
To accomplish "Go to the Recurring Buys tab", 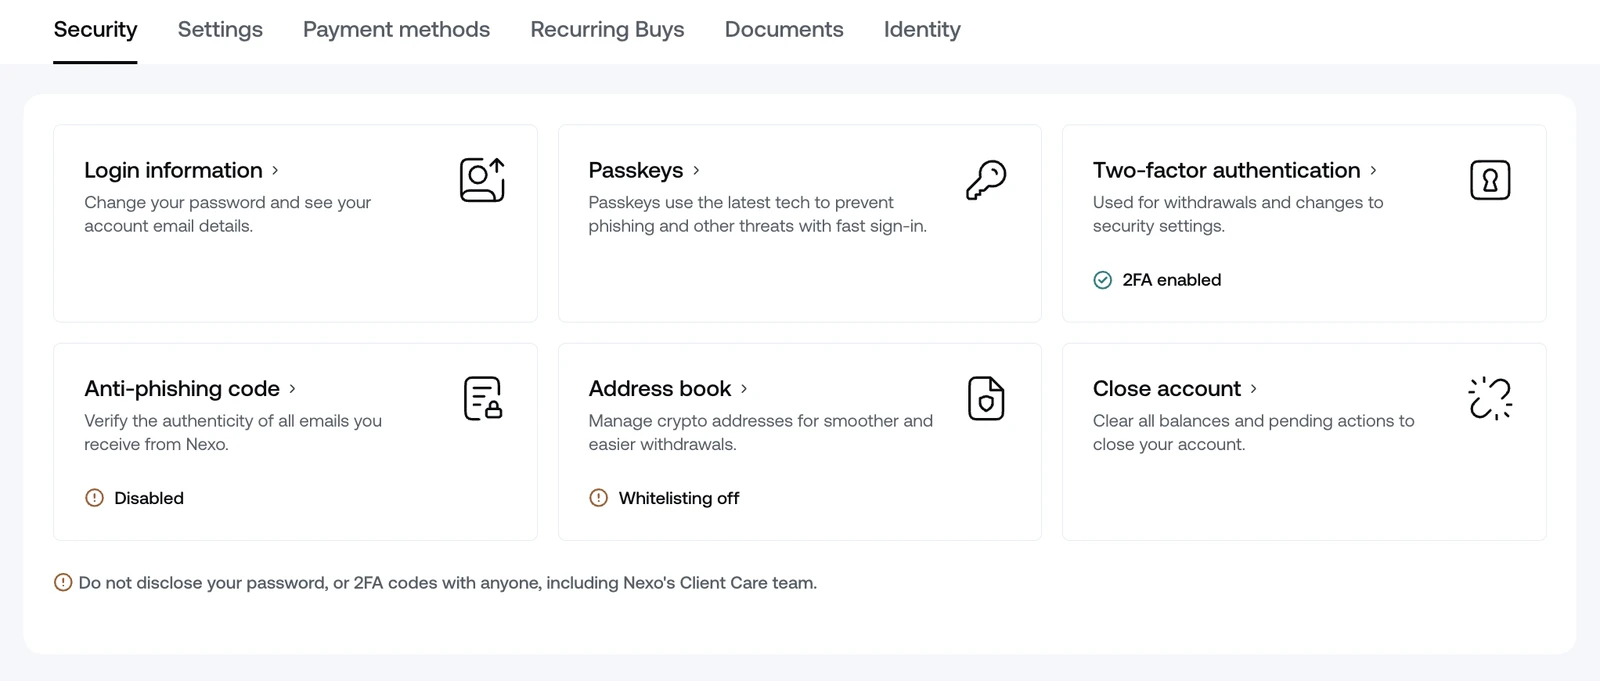I will (607, 30).
